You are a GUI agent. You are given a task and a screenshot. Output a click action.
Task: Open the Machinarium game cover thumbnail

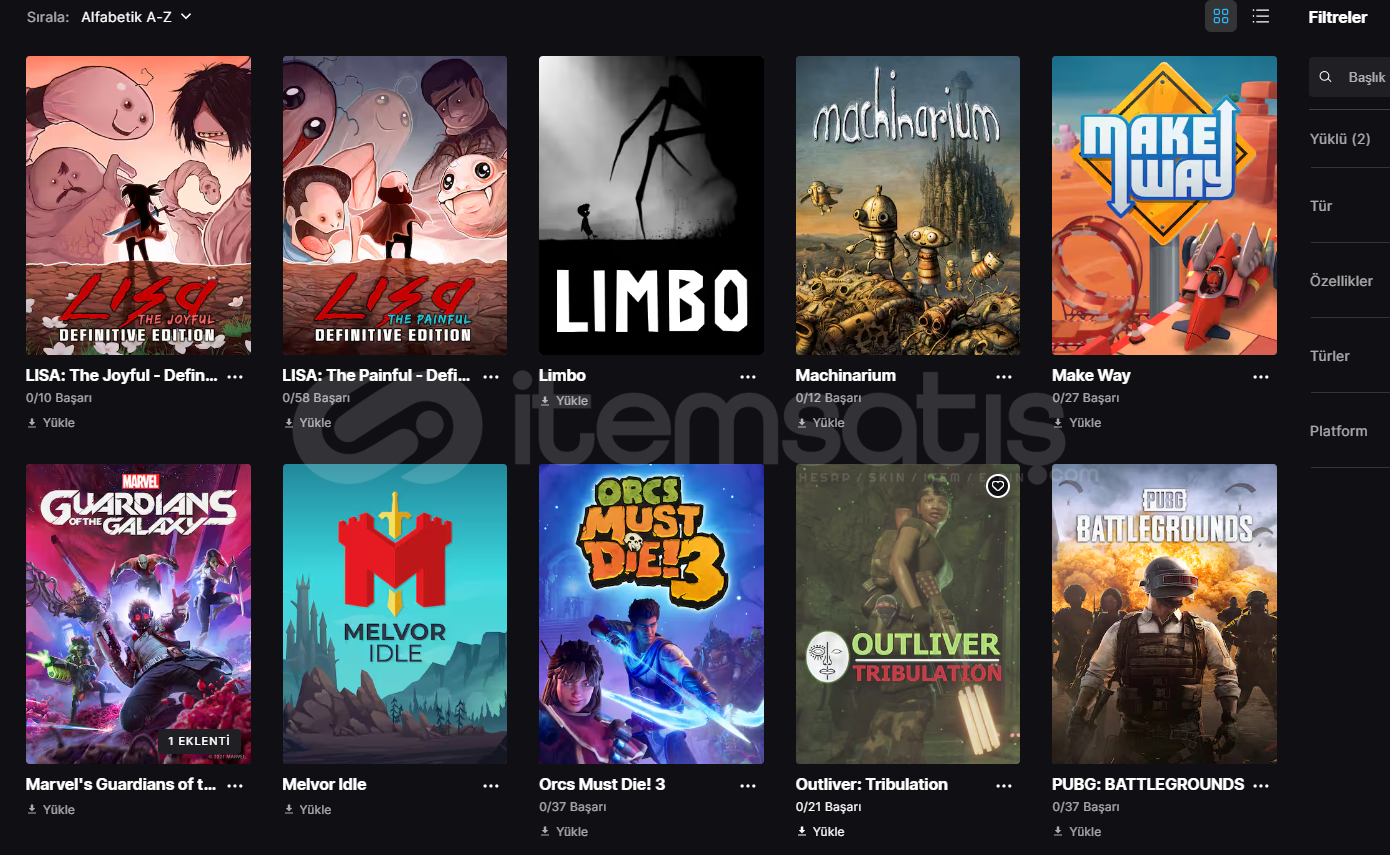[x=908, y=205]
